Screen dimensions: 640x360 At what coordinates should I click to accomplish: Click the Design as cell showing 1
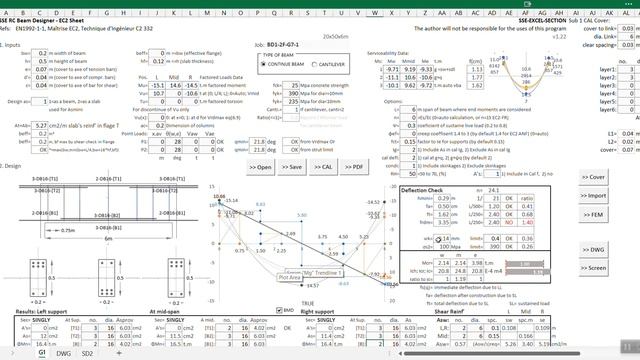(x=40, y=101)
